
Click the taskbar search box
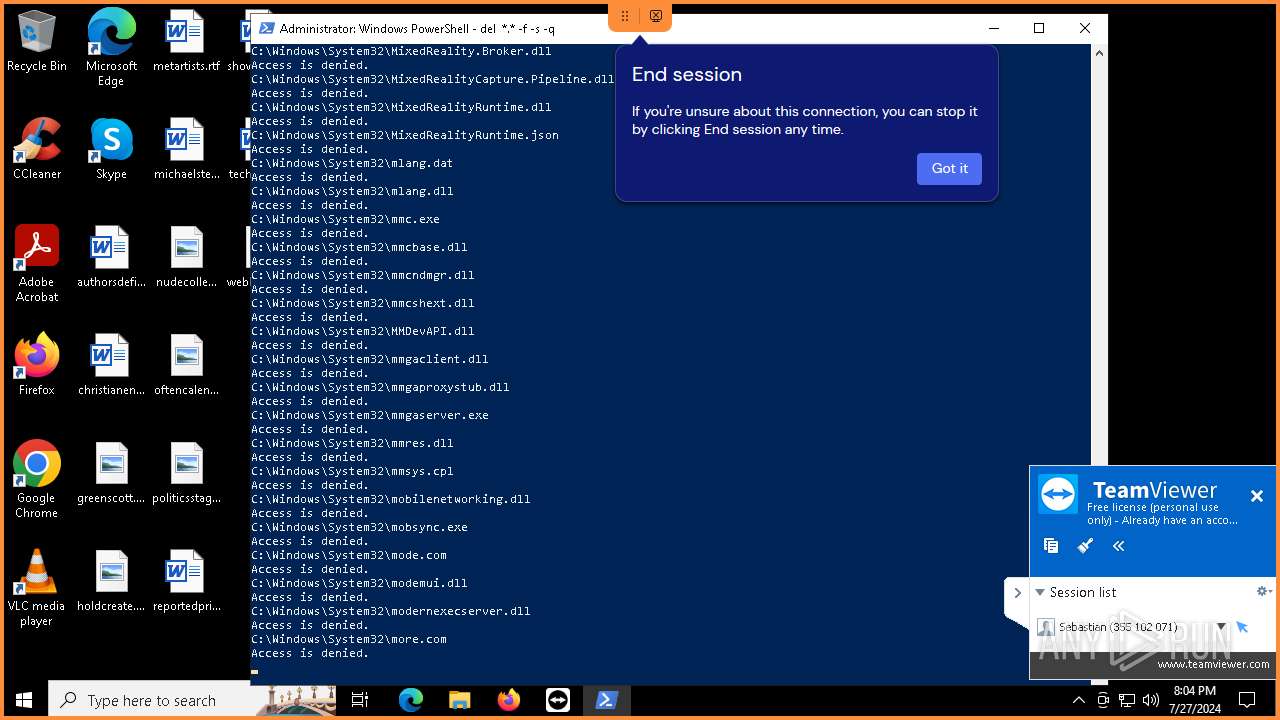192,700
